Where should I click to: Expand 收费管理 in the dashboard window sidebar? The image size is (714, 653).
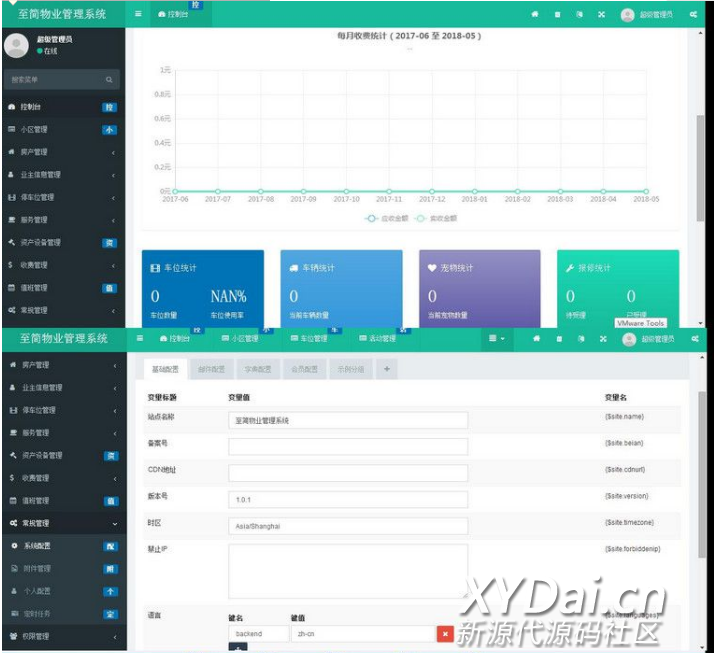click(x=64, y=265)
